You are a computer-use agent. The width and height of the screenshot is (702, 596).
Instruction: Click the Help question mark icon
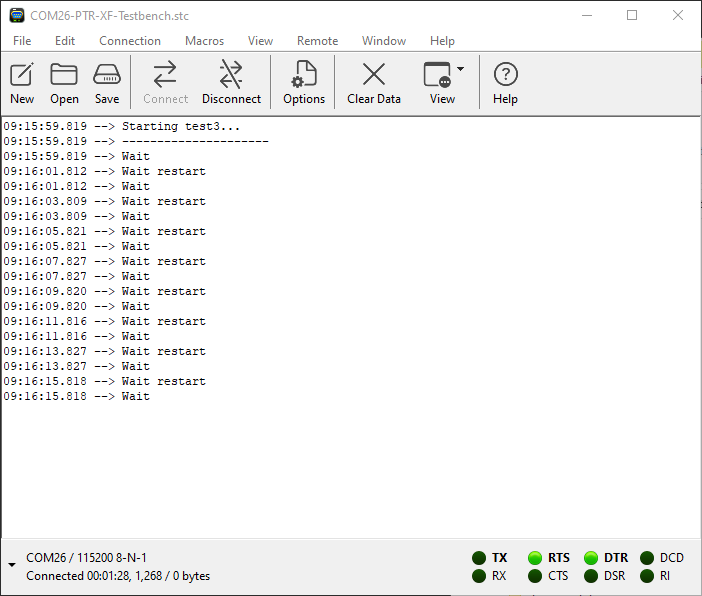pyautogui.click(x=506, y=75)
